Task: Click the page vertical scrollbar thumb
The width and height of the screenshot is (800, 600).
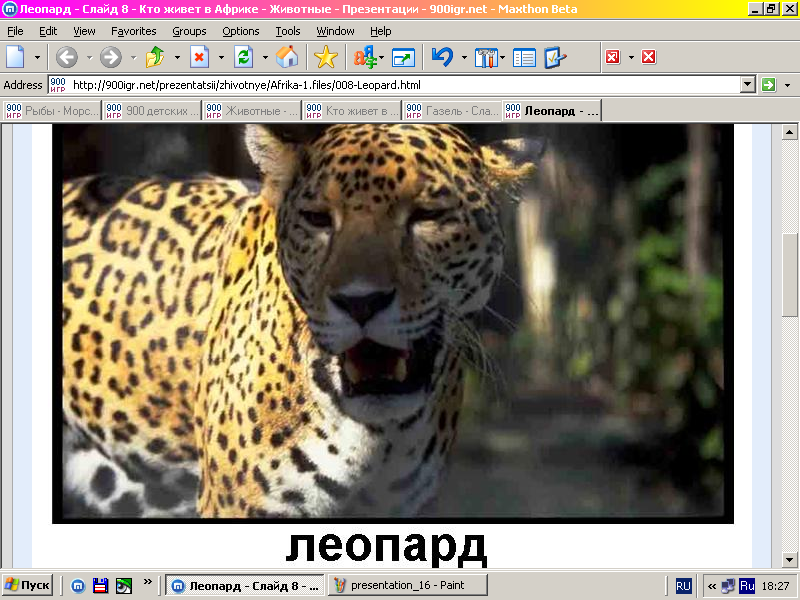Action: [790, 274]
